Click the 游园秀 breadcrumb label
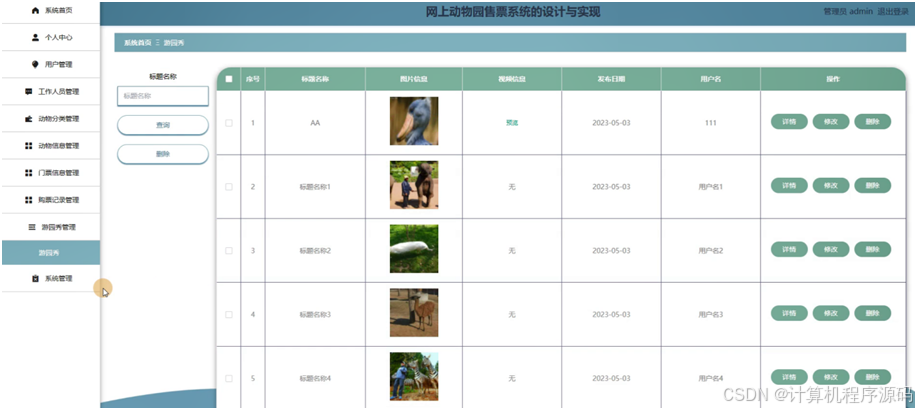Image resolution: width=917 pixels, height=410 pixels. point(174,43)
